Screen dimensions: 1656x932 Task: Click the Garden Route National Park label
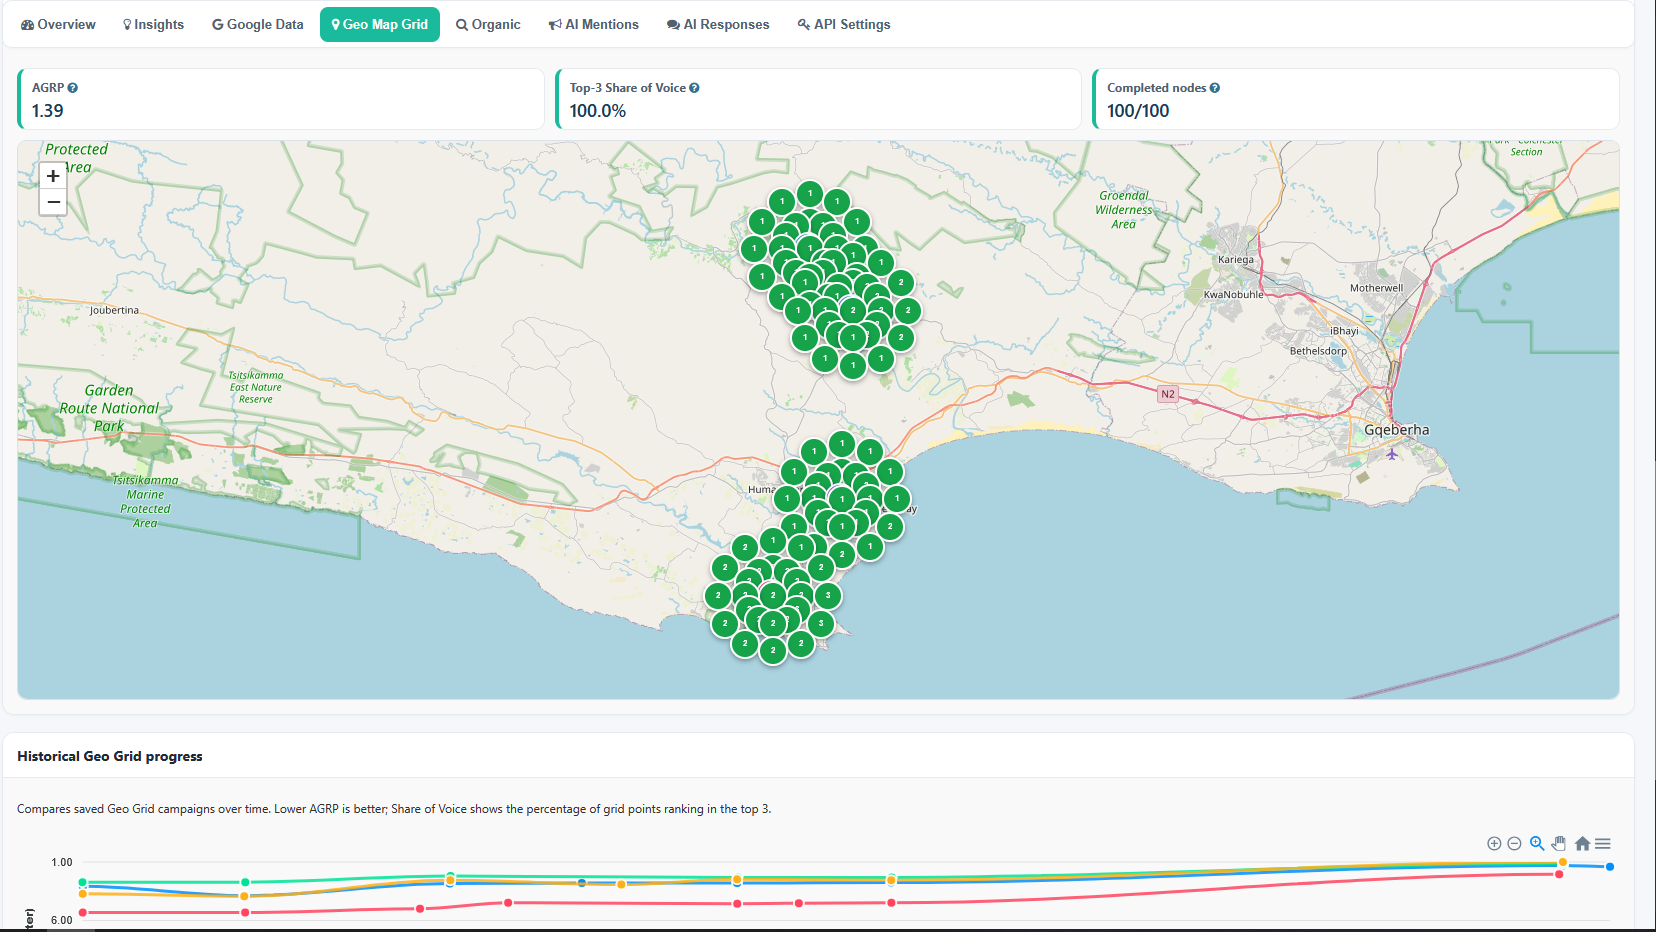coord(109,408)
